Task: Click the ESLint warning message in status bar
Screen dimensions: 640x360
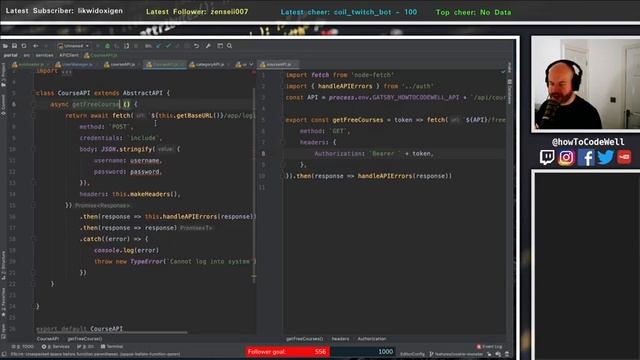Action: pyautogui.click(x=95, y=354)
